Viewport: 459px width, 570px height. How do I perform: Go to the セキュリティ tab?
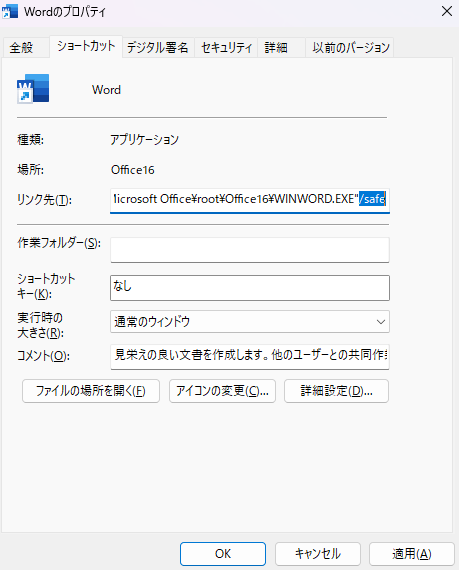pyautogui.click(x=226, y=48)
